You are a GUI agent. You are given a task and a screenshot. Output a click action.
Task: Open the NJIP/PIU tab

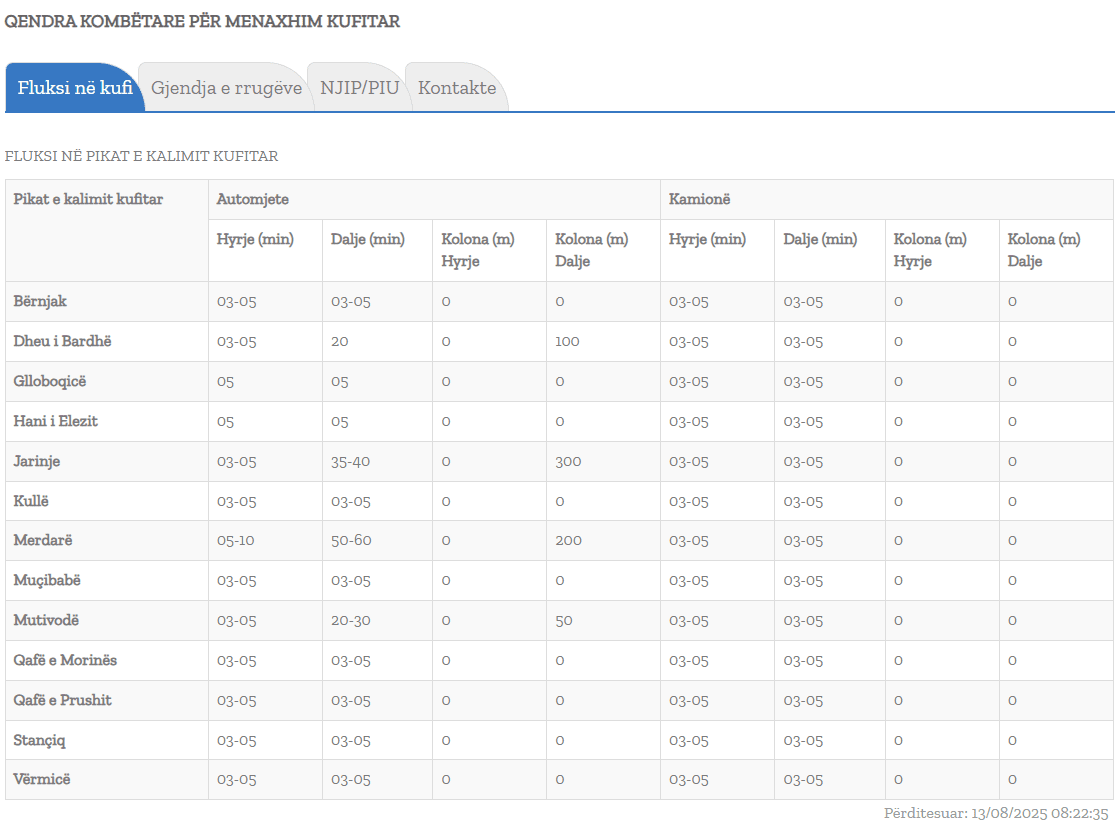pyautogui.click(x=359, y=88)
